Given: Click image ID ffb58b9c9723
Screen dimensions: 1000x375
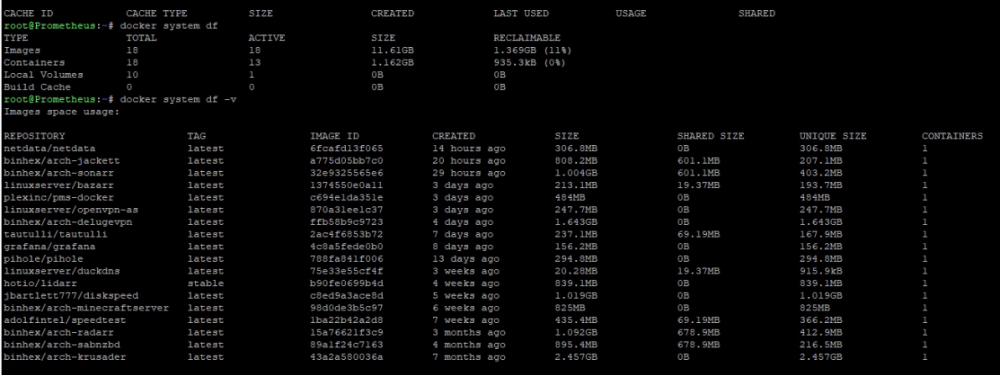Looking at the screenshot, I should click(x=346, y=222).
